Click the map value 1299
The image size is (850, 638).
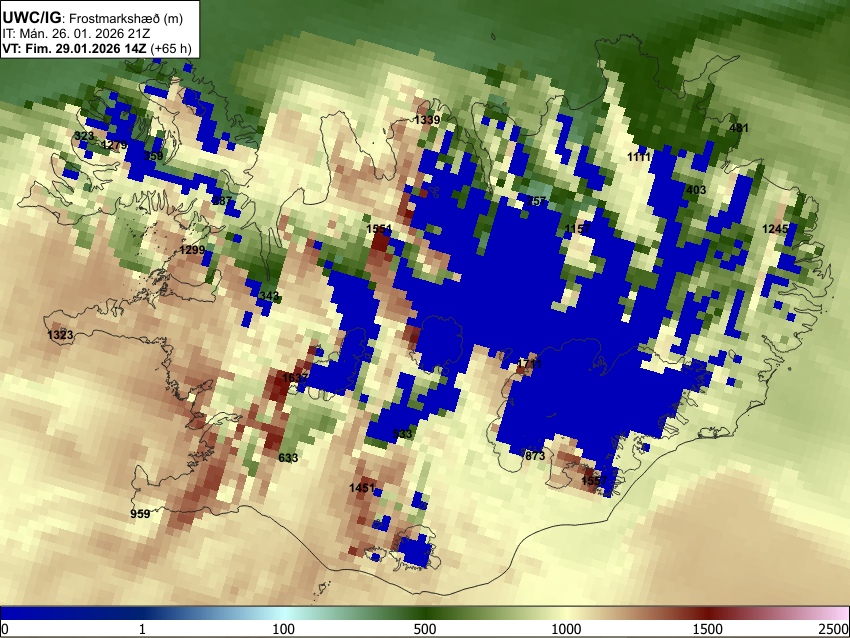192,250
